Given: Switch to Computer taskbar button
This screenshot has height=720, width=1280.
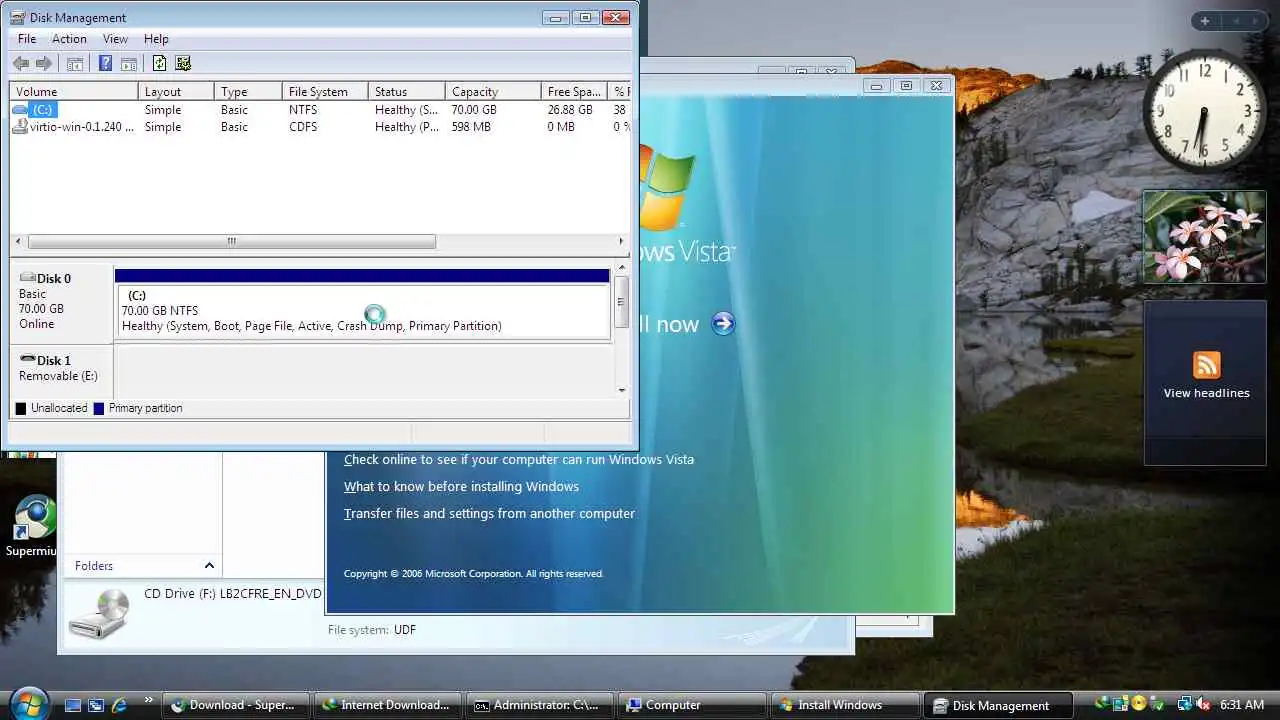Looking at the screenshot, I should (693, 705).
